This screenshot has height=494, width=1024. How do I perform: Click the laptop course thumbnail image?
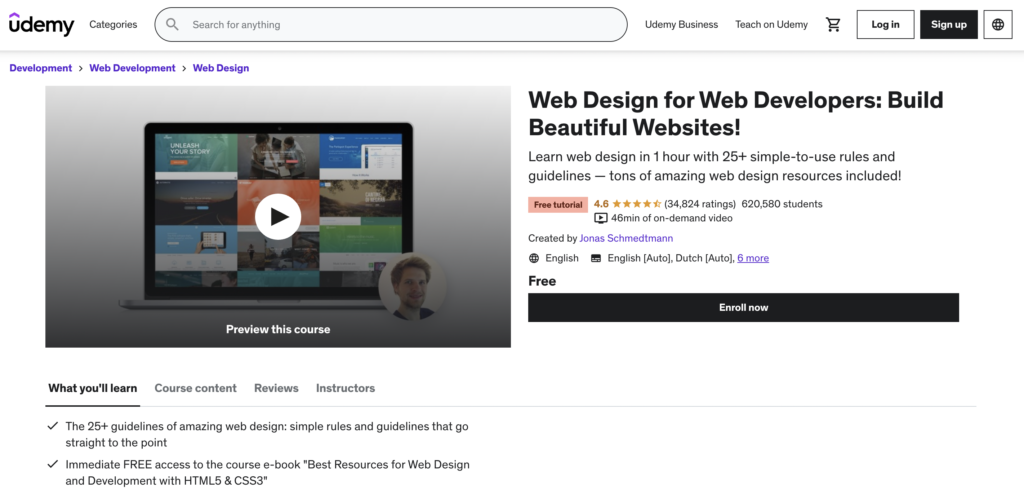pyautogui.click(x=278, y=216)
